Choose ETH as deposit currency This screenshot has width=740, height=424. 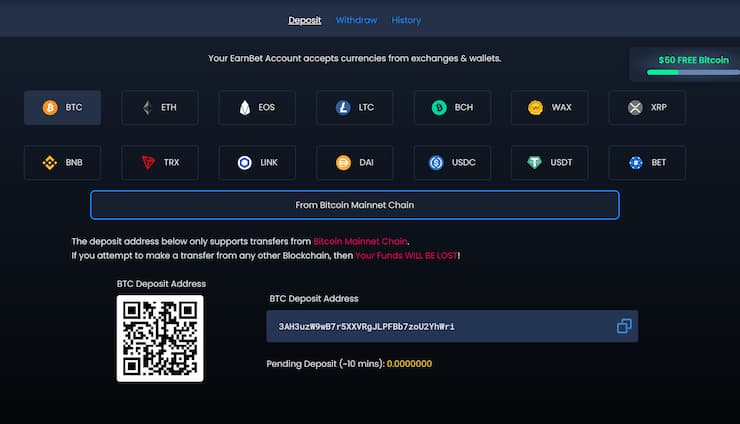[160, 108]
